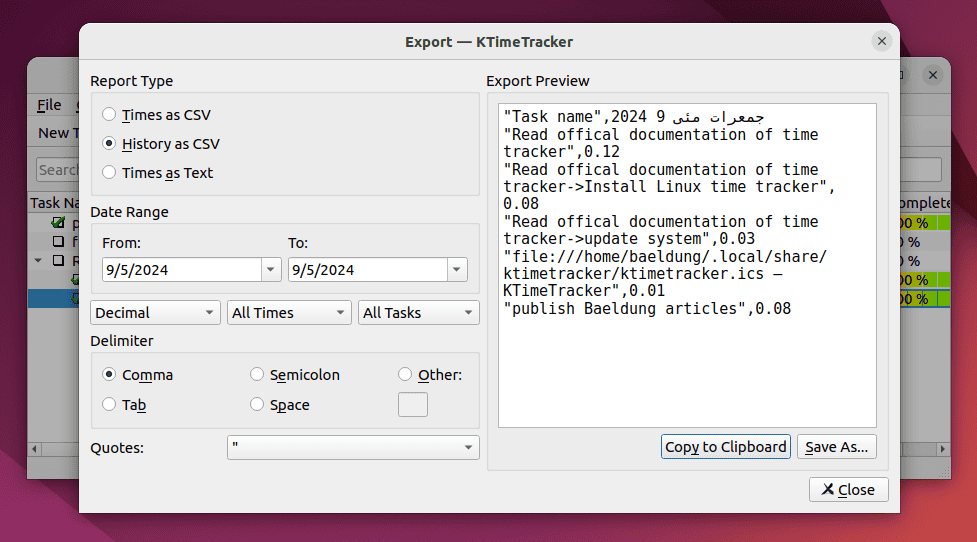
Task: Choose Times as Text report type
Action: click(x=158, y=173)
